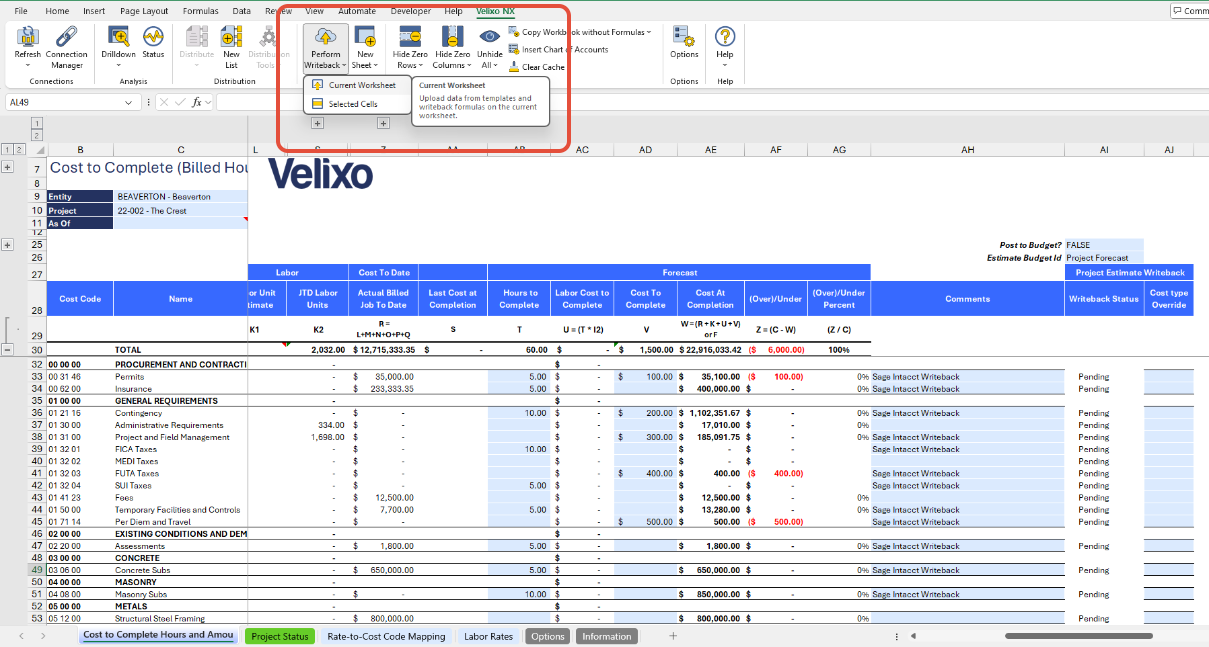The image size is (1209, 647).
Task: Click Insert Chart of Accounts
Action: (x=564, y=49)
